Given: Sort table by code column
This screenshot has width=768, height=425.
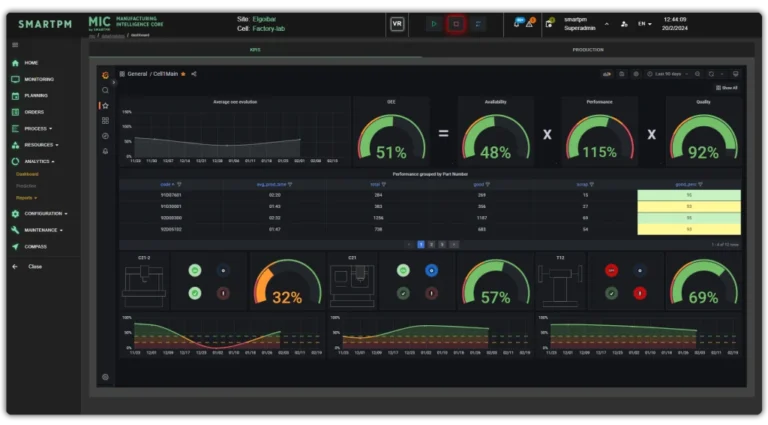Looking at the screenshot, I should click(x=167, y=185).
